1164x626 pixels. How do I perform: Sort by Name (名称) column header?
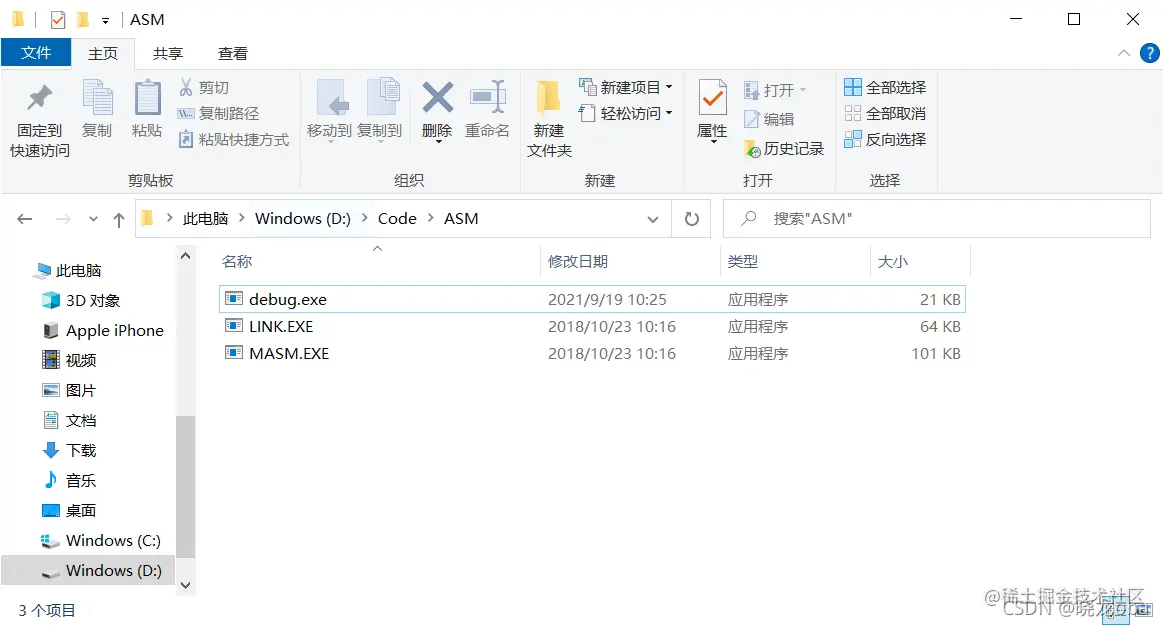click(237, 261)
